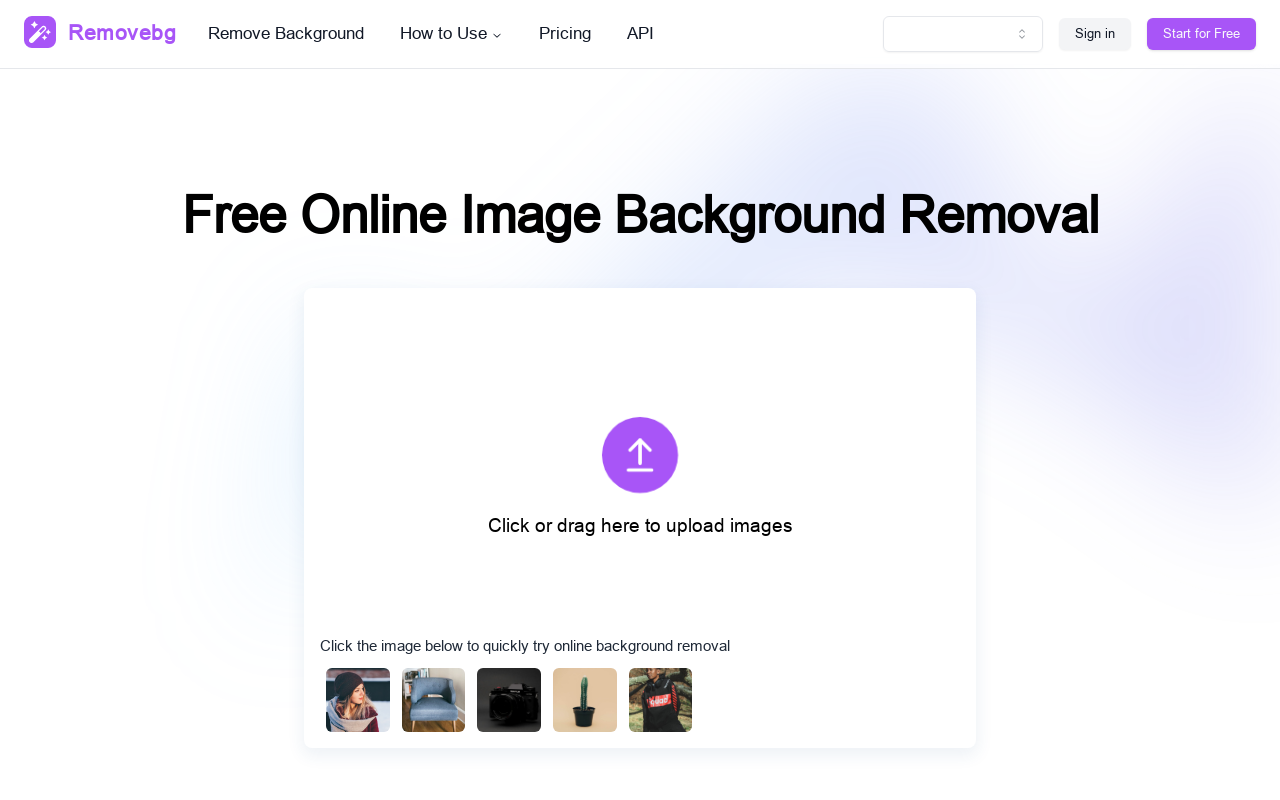Open the API link in navigation

coord(640,33)
